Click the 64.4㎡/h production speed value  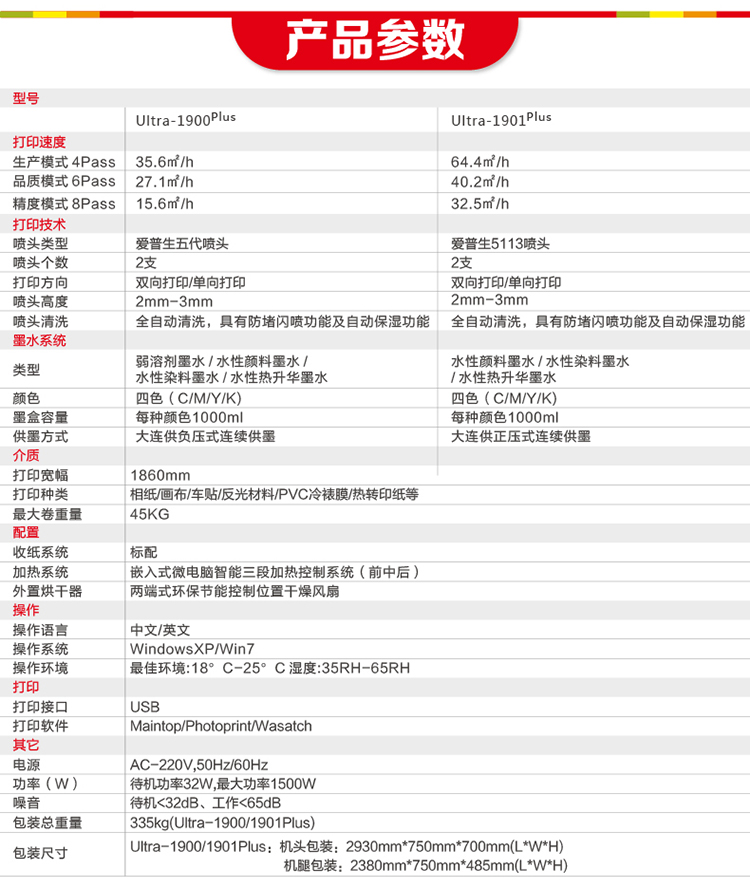point(479,162)
